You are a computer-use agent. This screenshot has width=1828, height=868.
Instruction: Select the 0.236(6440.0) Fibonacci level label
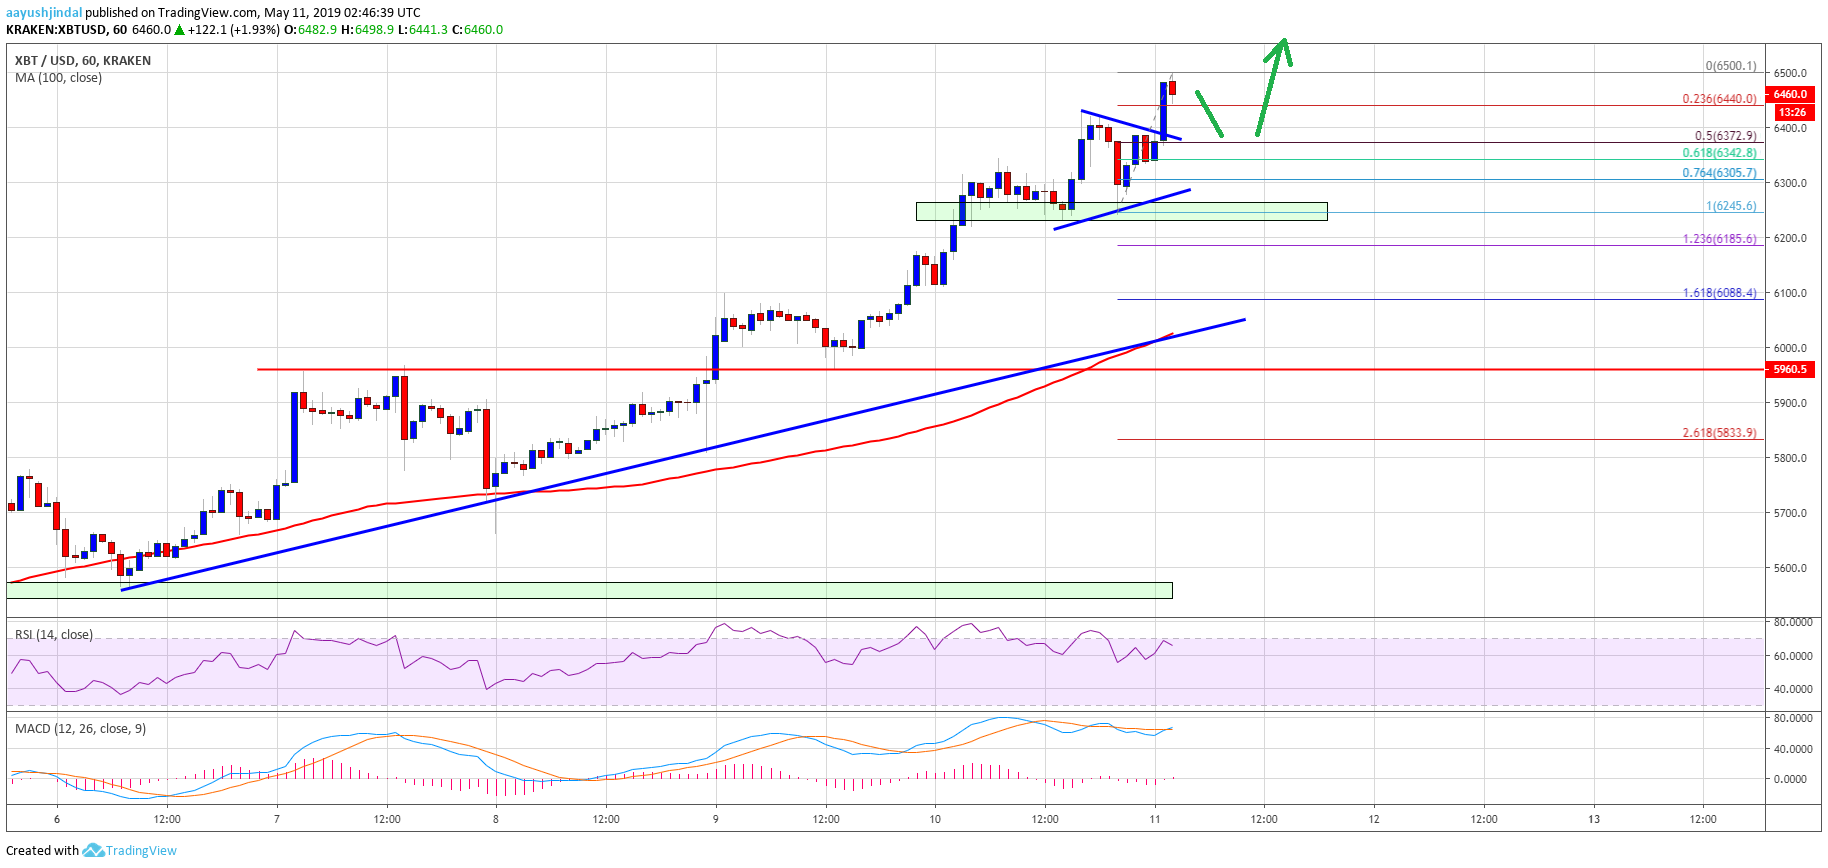[x=1719, y=99]
